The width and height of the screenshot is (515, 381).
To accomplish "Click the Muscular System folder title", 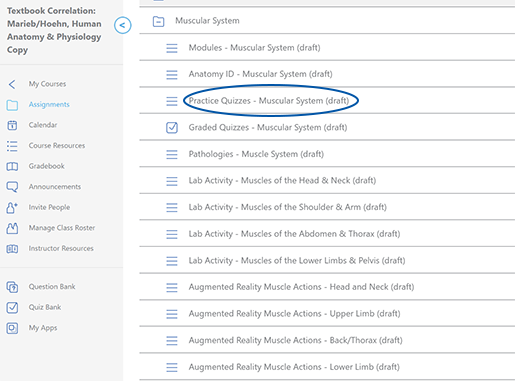I will (x=207, y=21).
